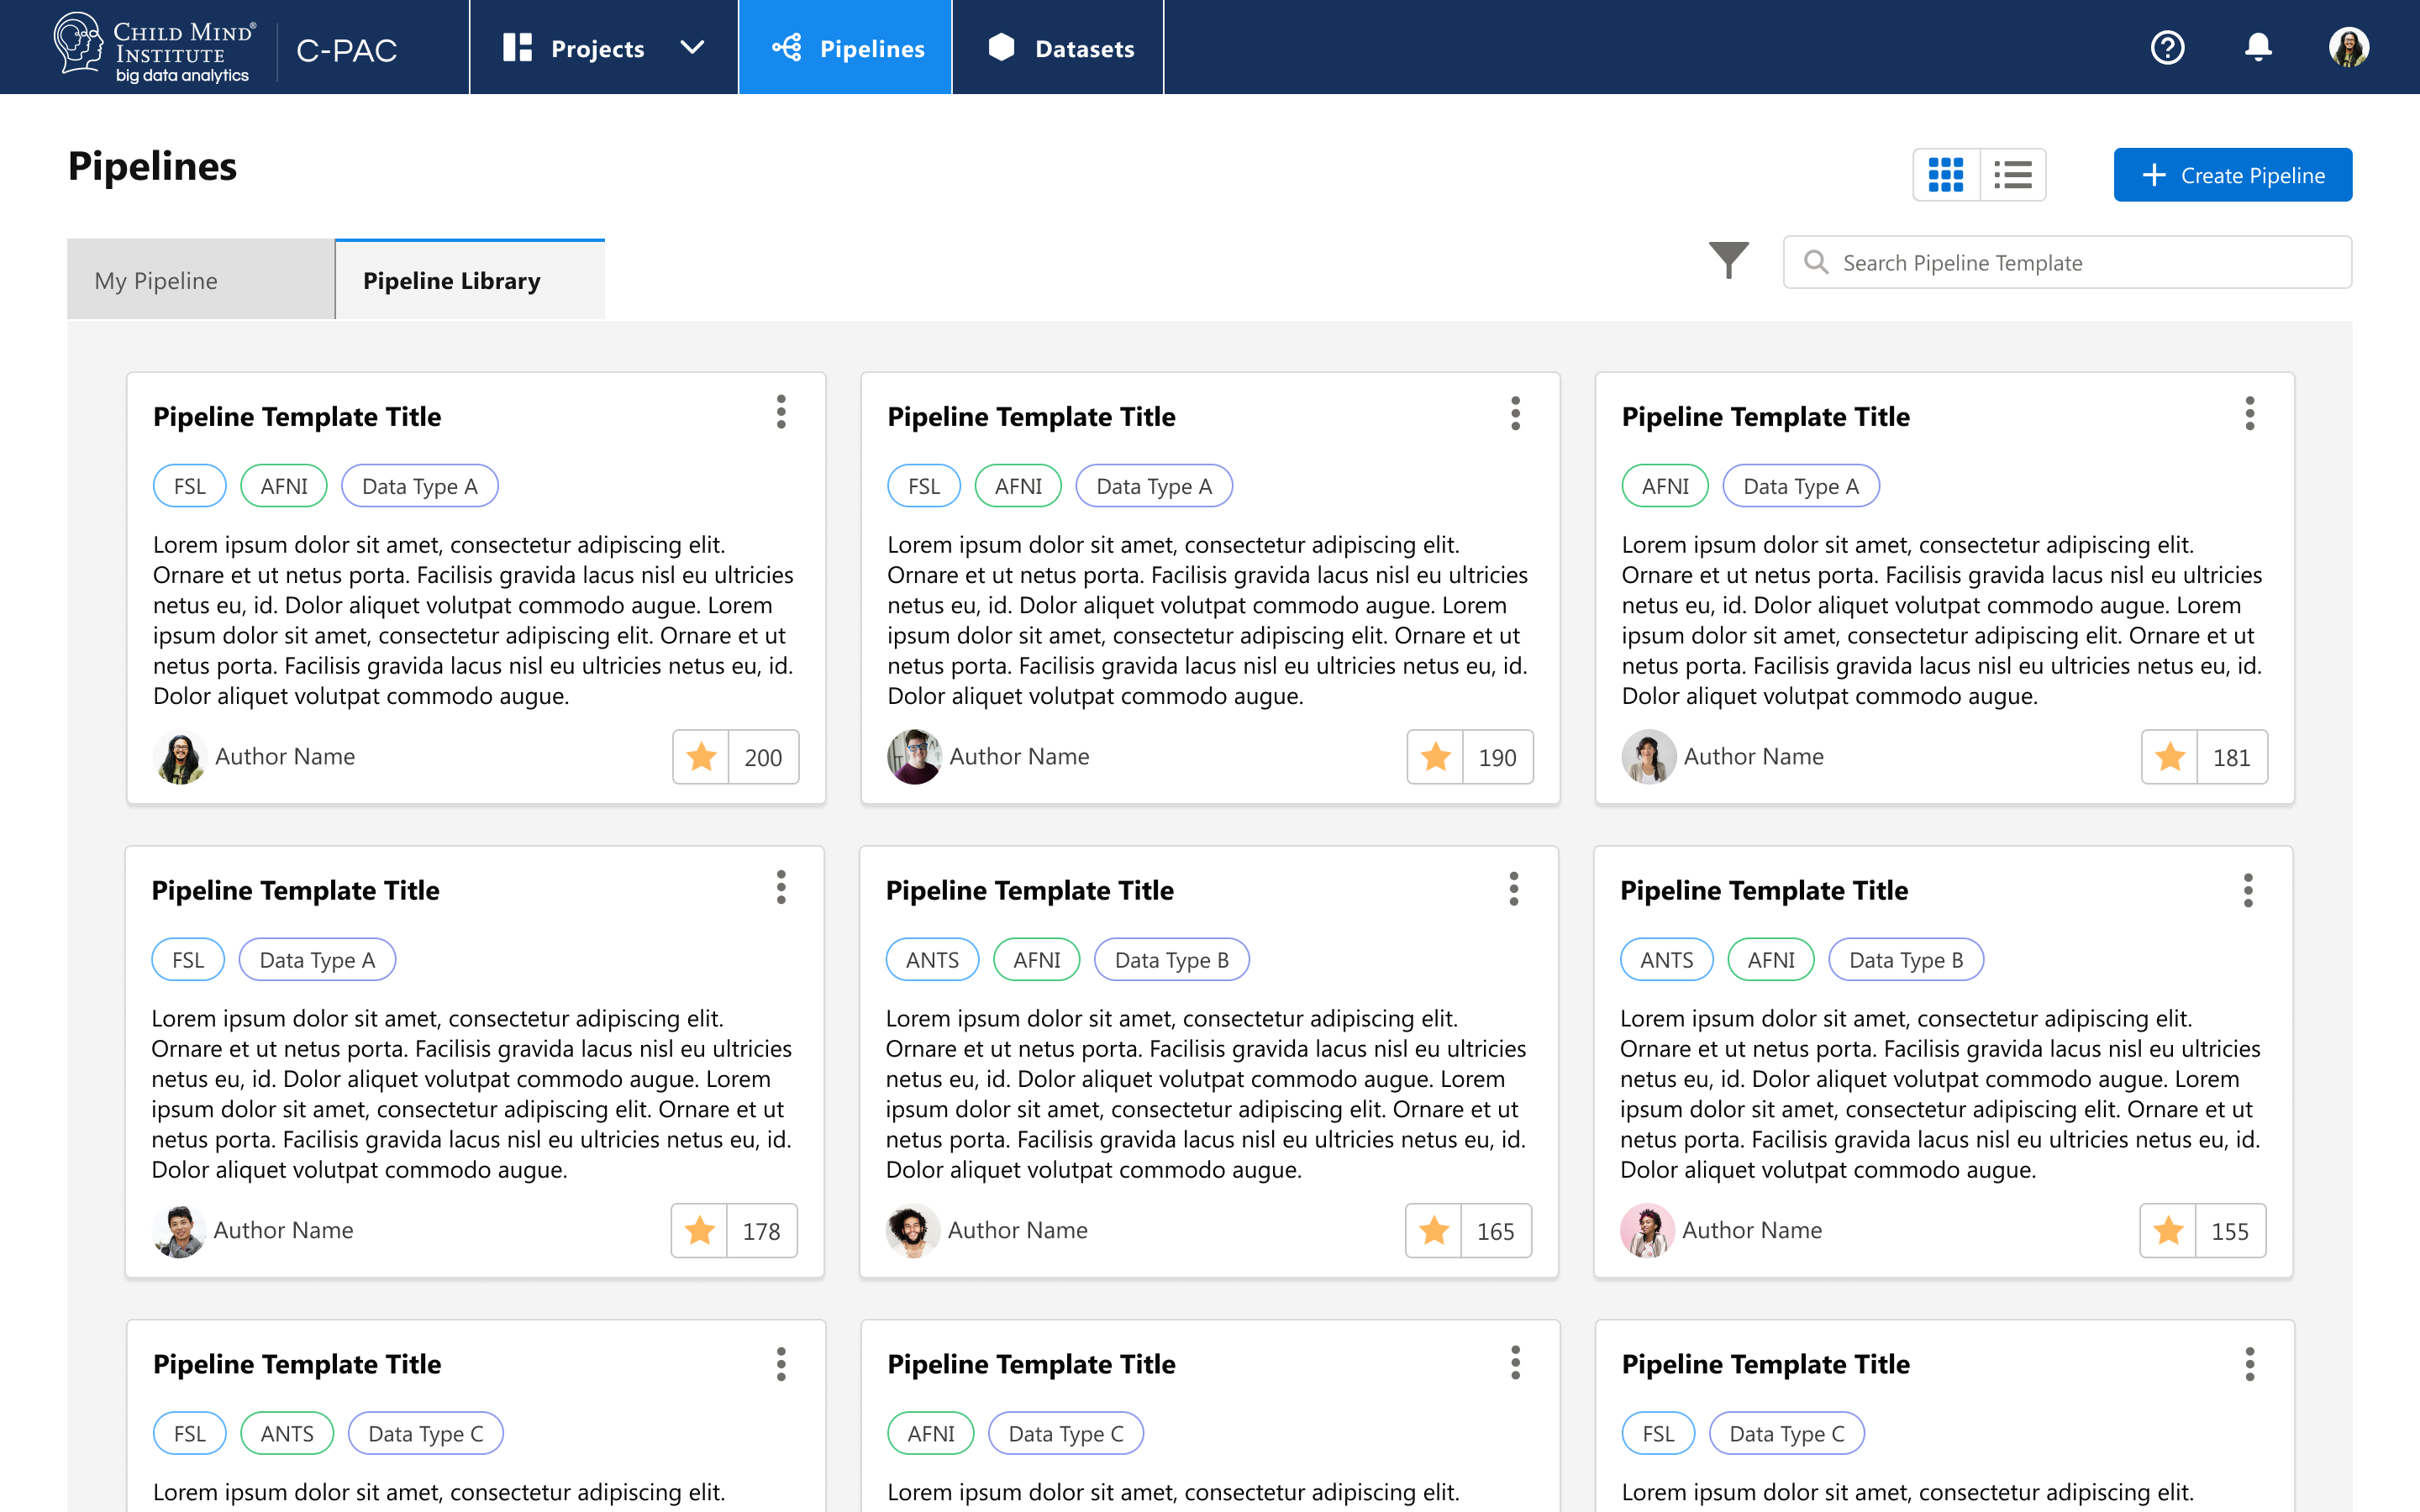Switch to grid view layout

click(1946, 175)
